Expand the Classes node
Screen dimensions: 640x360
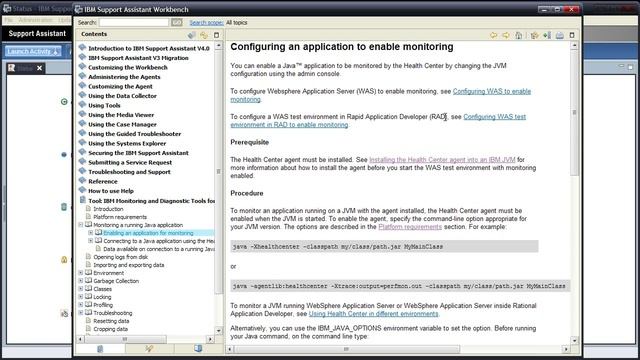[x=81, y=289]
